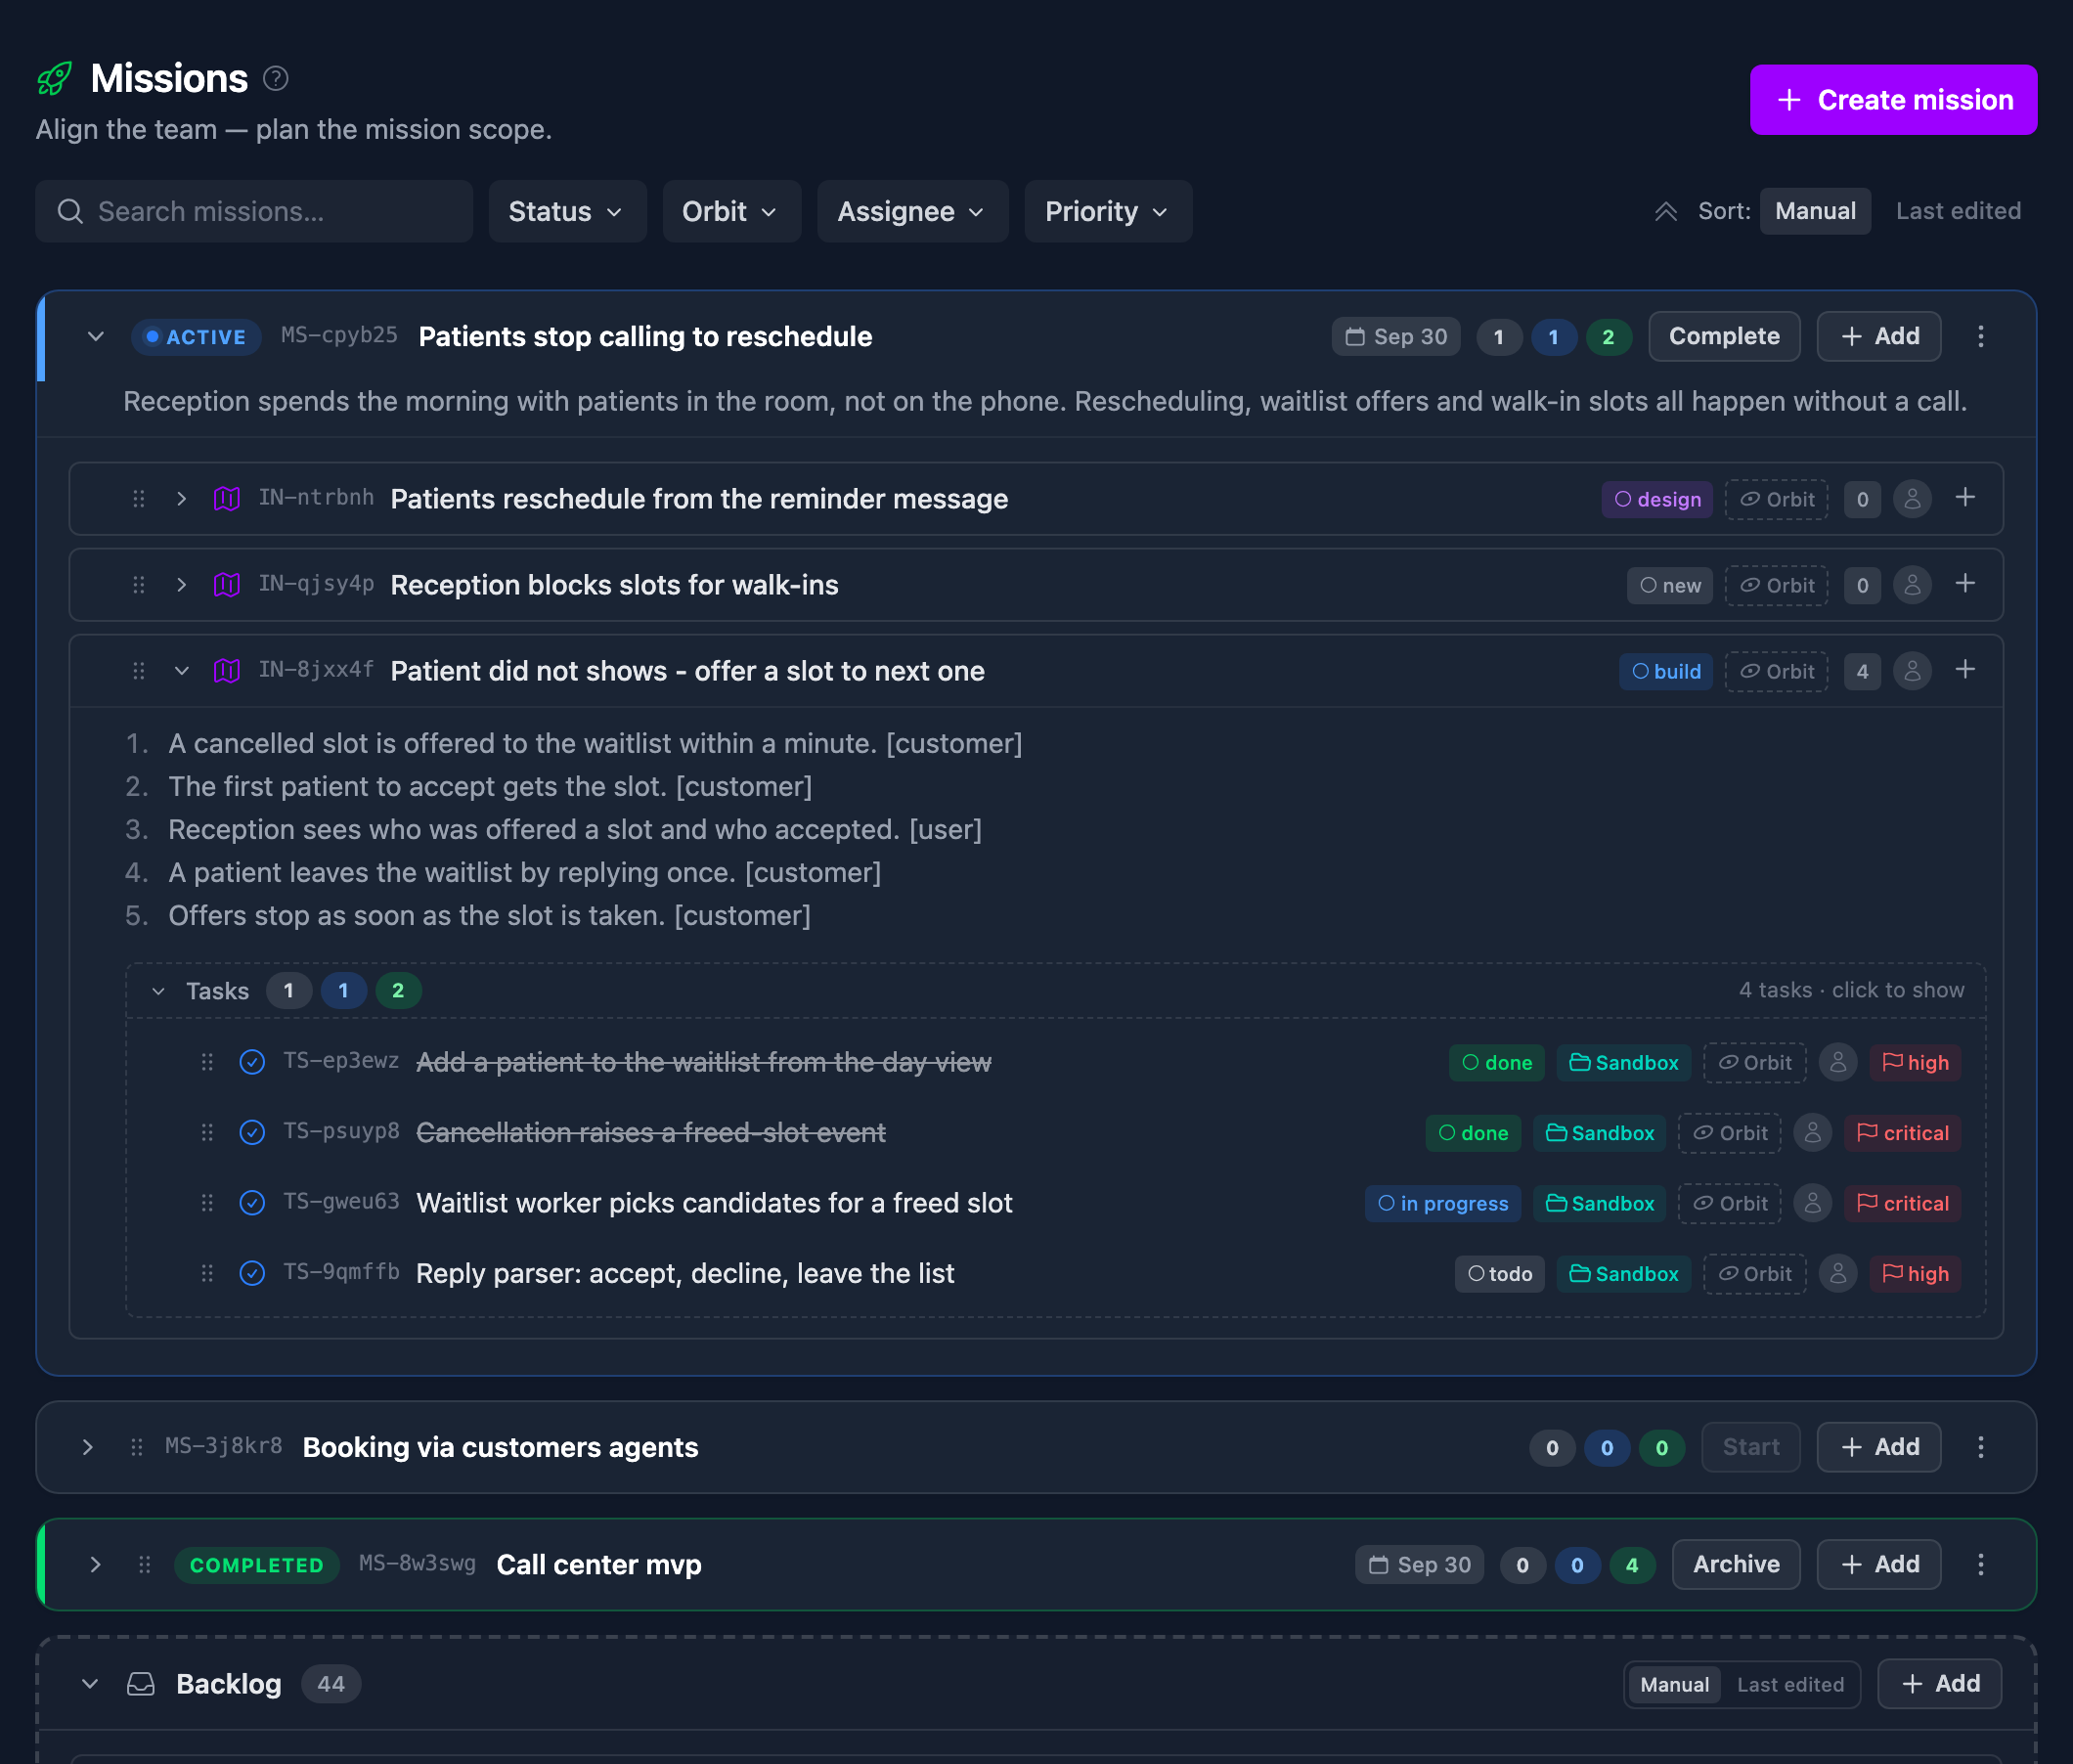This screenshot has width=2073, height=1764.
Task: Click the plus icon on Reception blocks slots row
Action: (x=1965, y=583)
